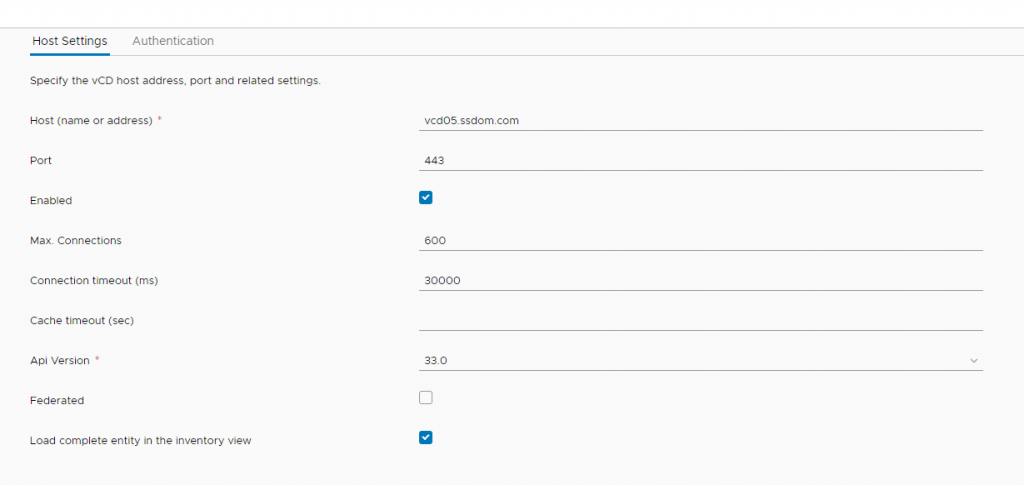
Task: Select the Connection timeout field 30000
Action: (701, 281)
